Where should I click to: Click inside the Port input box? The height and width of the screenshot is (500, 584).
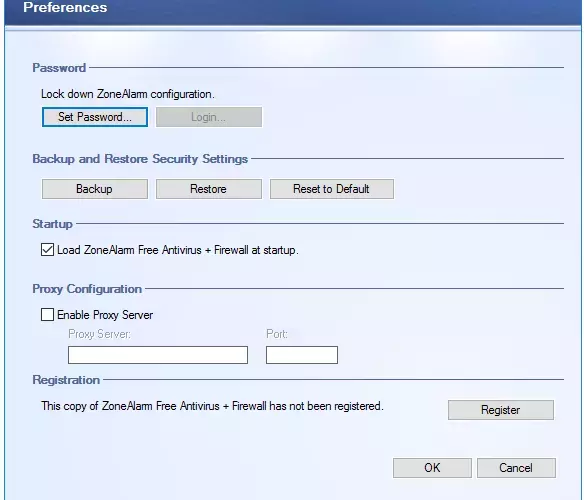coord(302,355)
